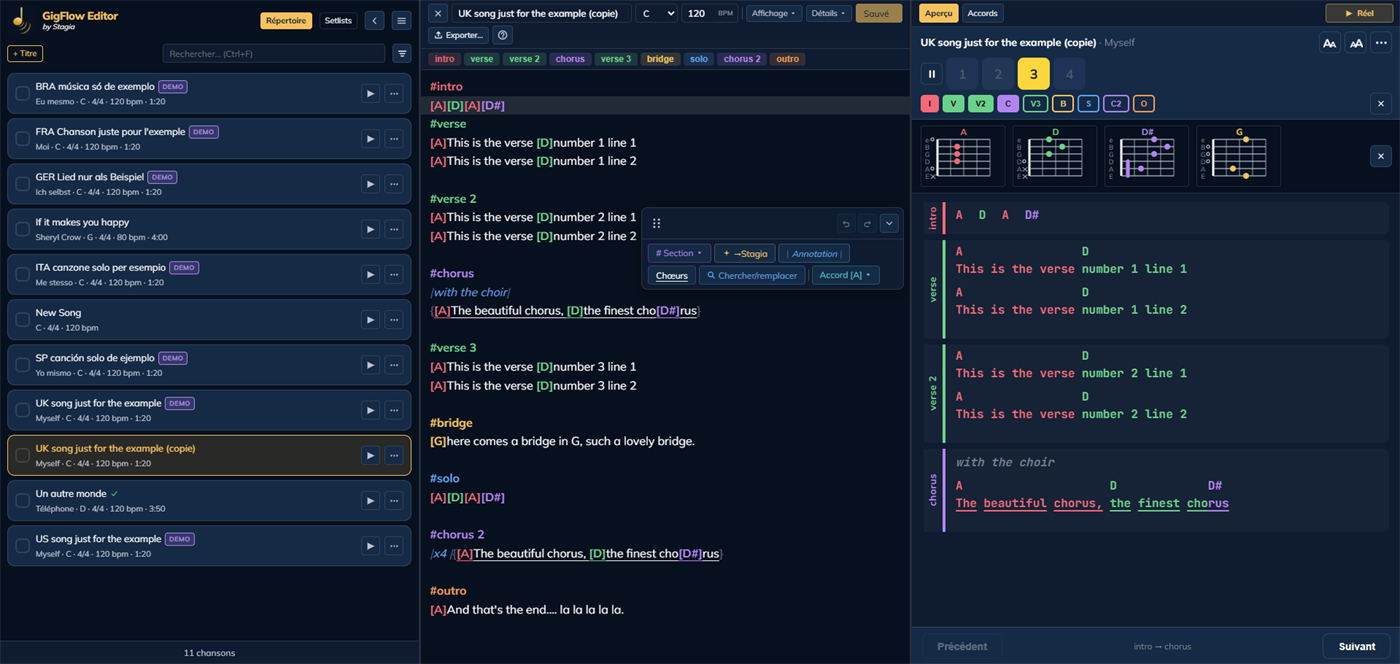Tick the checkbox for 'Un autre monde'
The image size is (1400, 664).
click(x=22, y=501)
